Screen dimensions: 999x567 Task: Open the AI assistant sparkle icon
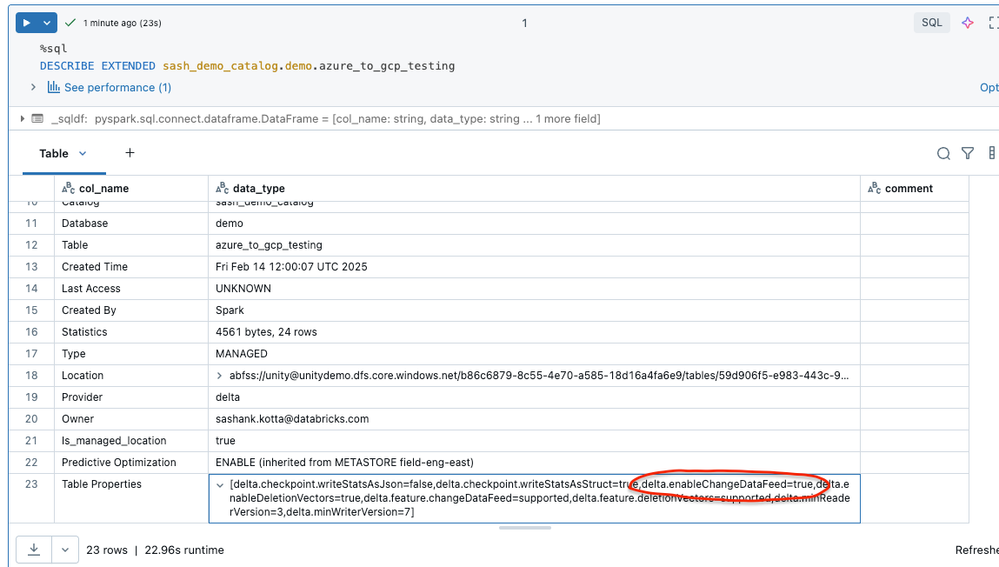point(967,22)
